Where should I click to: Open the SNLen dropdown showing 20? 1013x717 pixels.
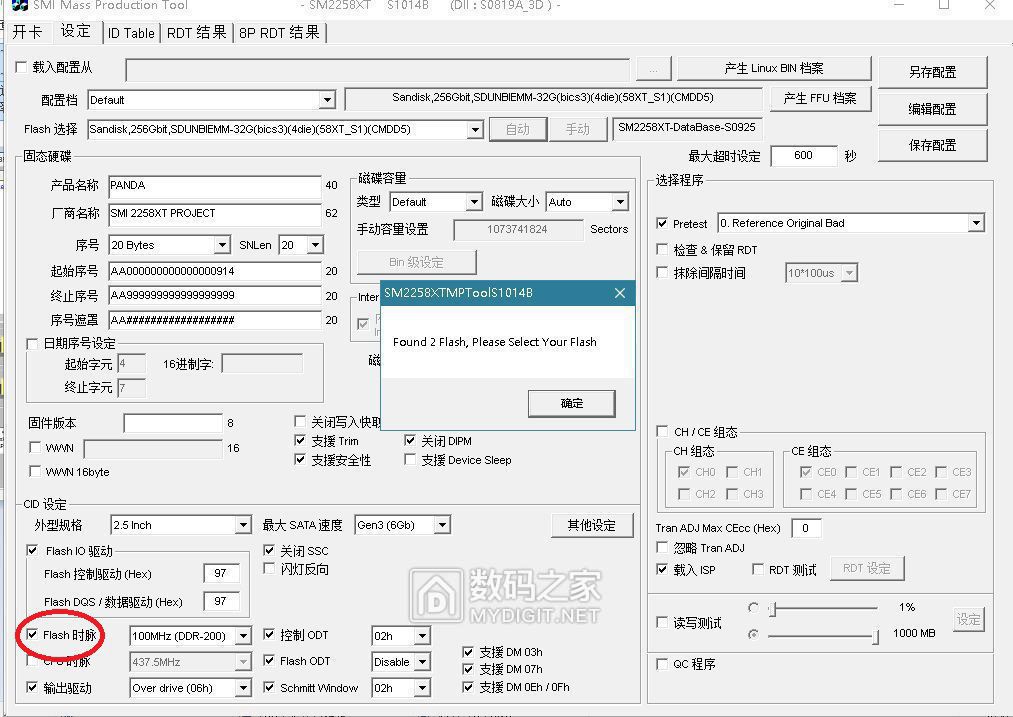[315, 245]
